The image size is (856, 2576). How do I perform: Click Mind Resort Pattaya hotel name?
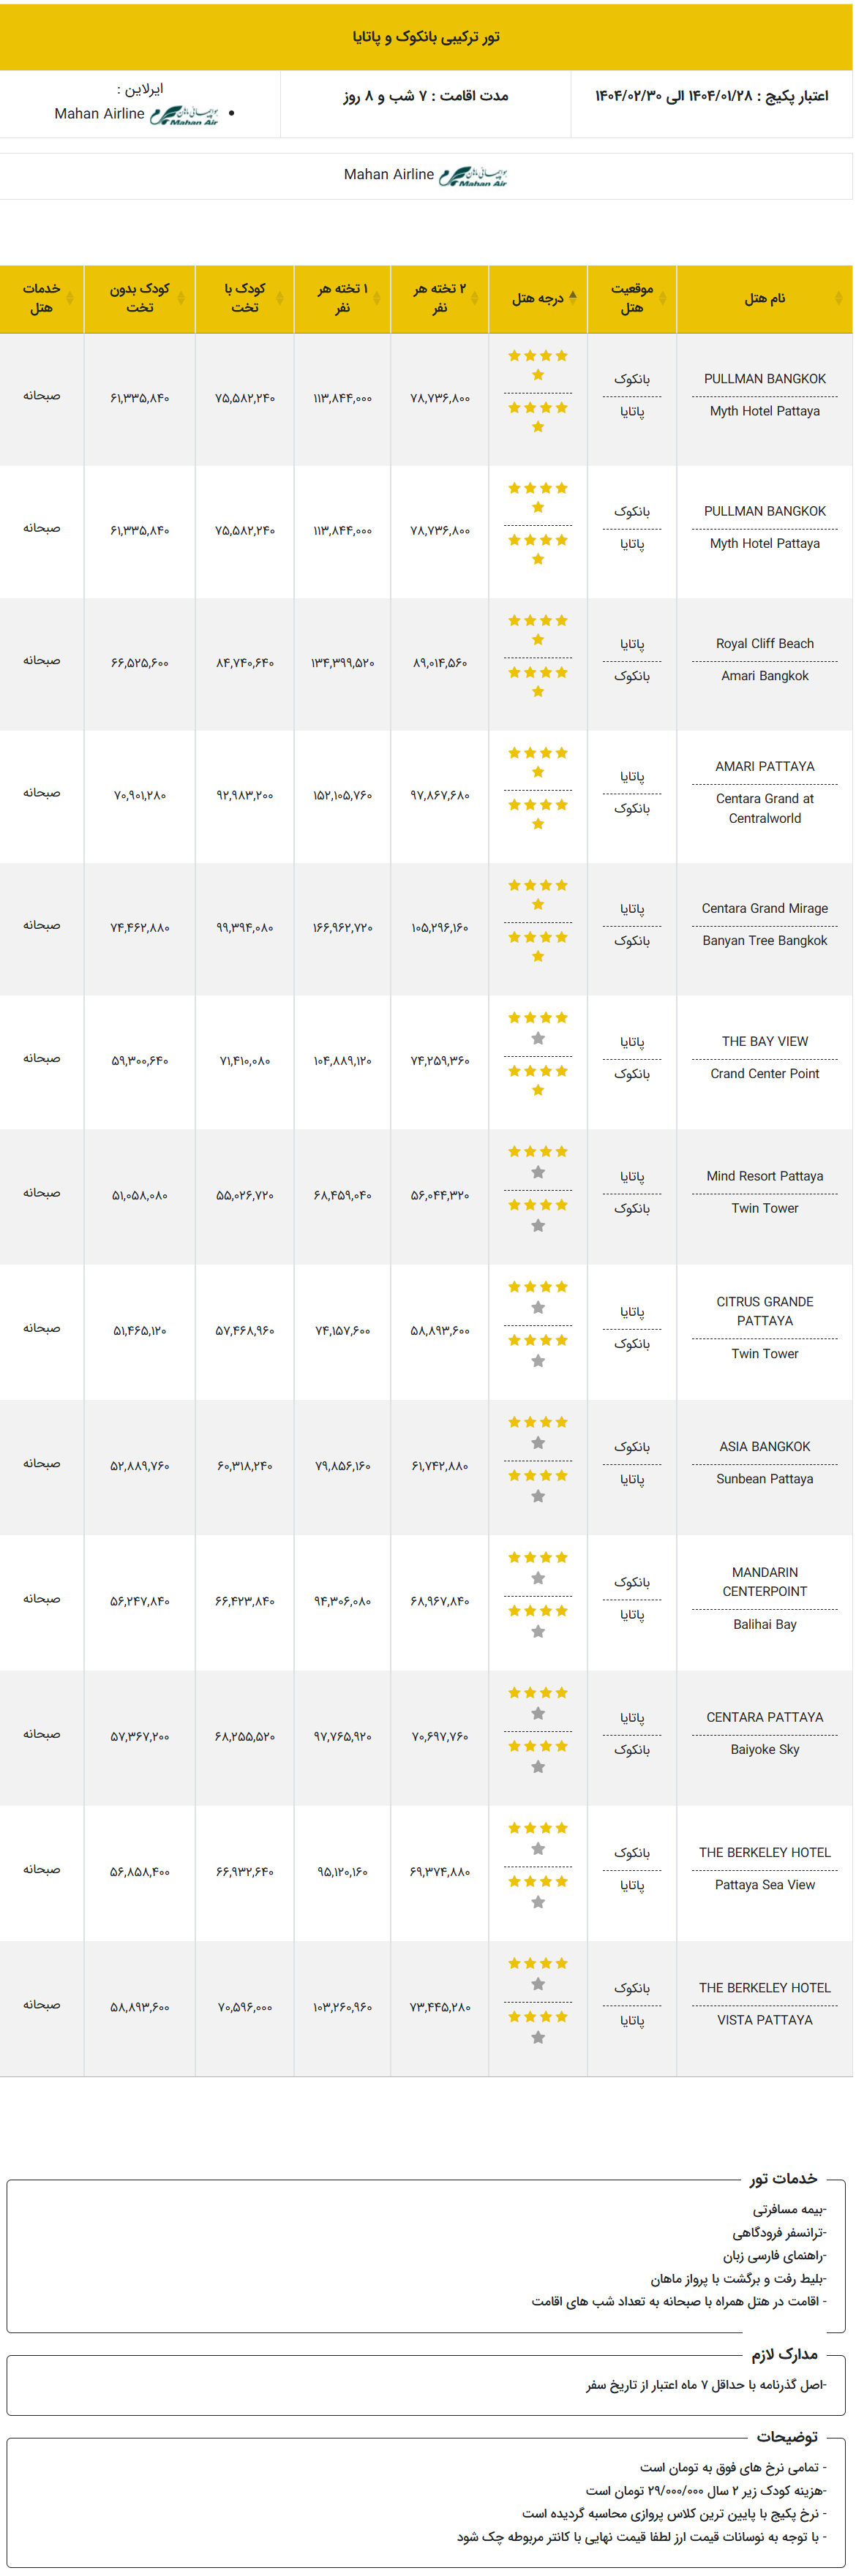[x=765, y=1177]
